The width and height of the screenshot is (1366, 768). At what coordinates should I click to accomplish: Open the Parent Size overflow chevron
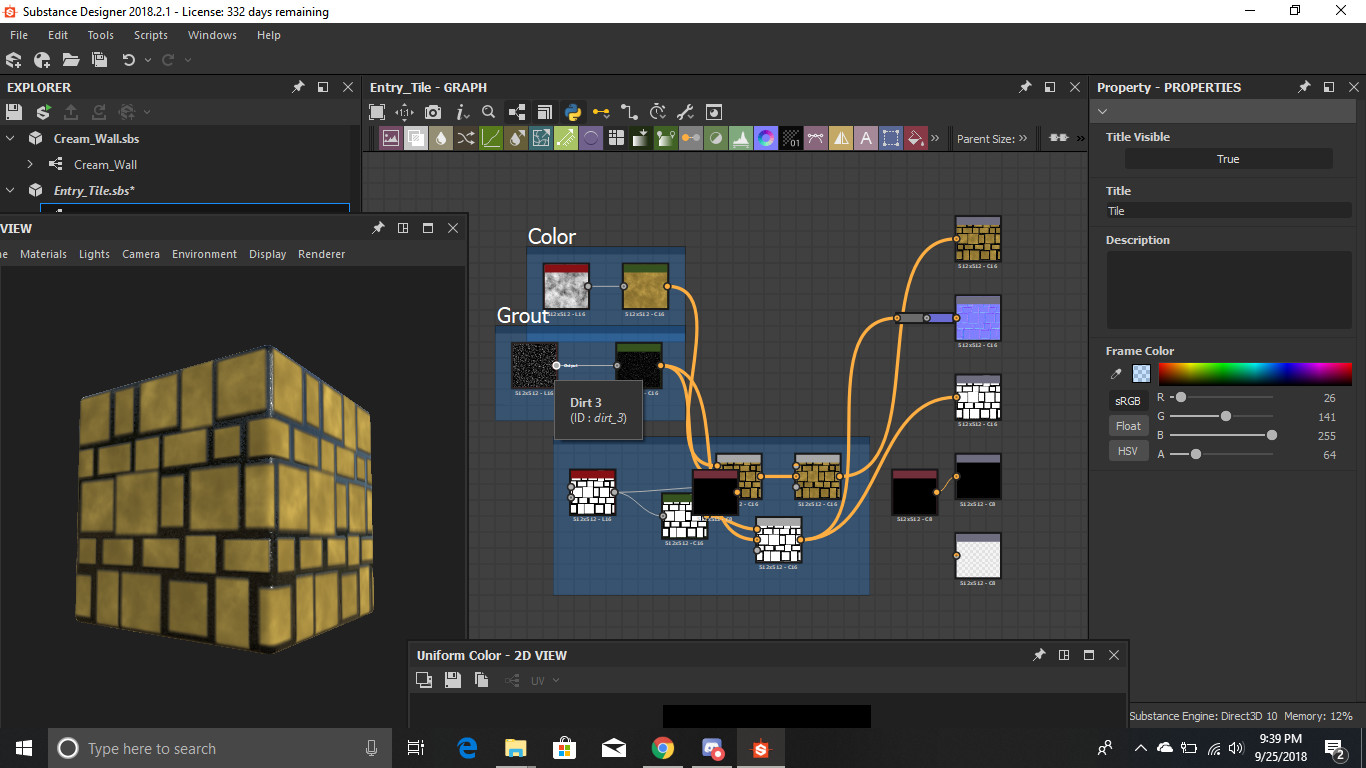pos(1023,139)
